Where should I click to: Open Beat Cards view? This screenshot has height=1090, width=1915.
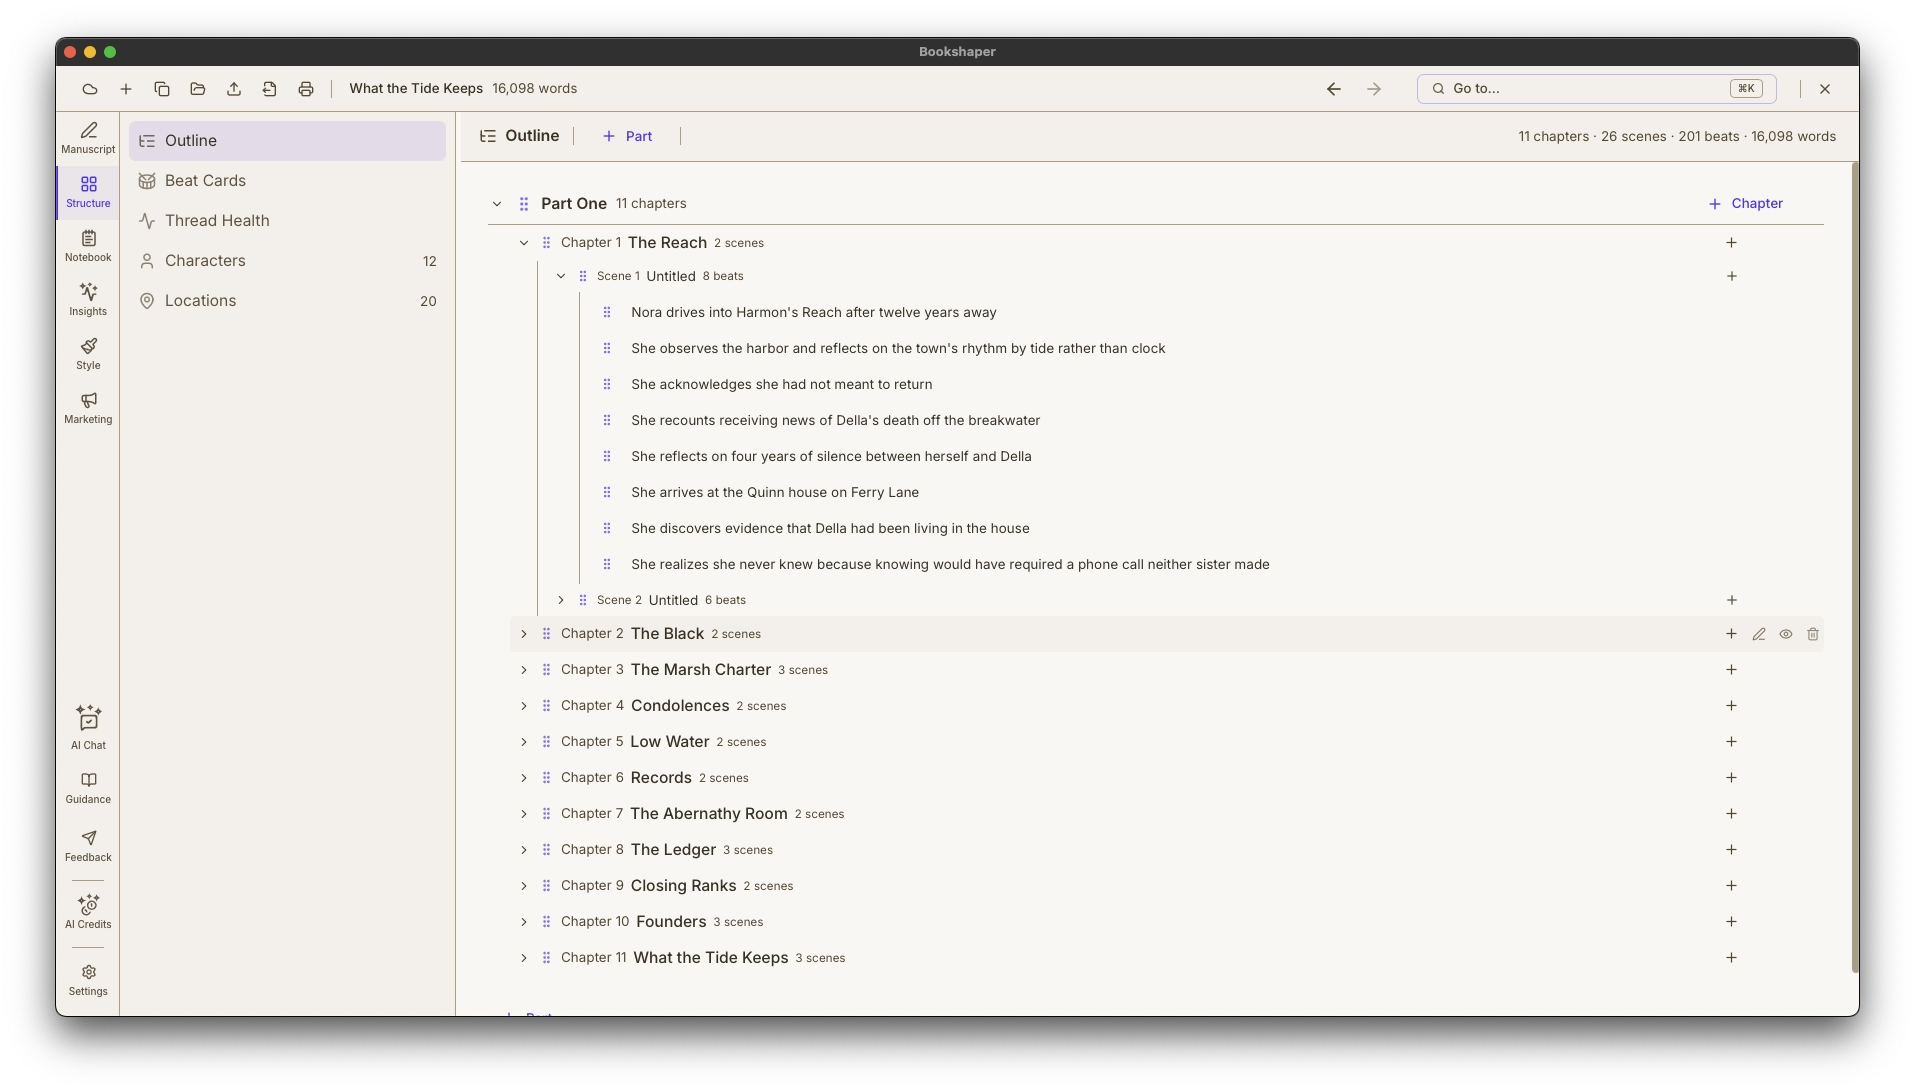coord(287,181)
